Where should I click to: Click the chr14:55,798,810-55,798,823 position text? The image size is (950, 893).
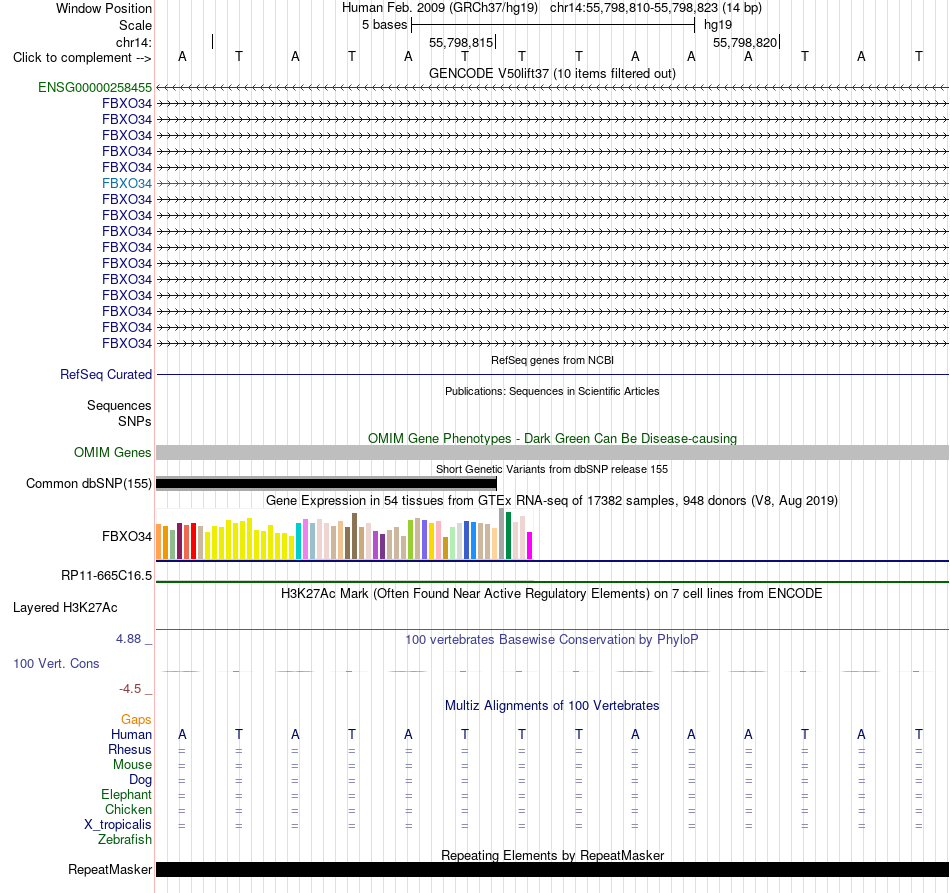point(634,8)
